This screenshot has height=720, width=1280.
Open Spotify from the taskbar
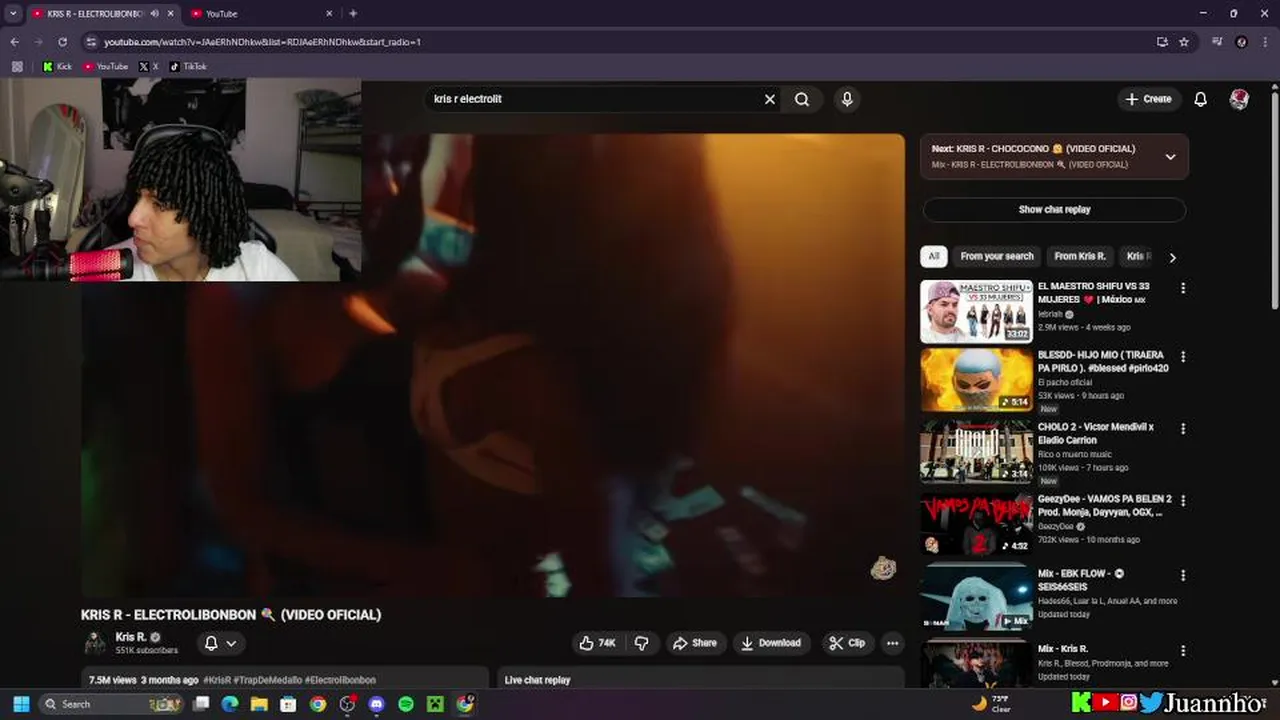click(405, 704)
